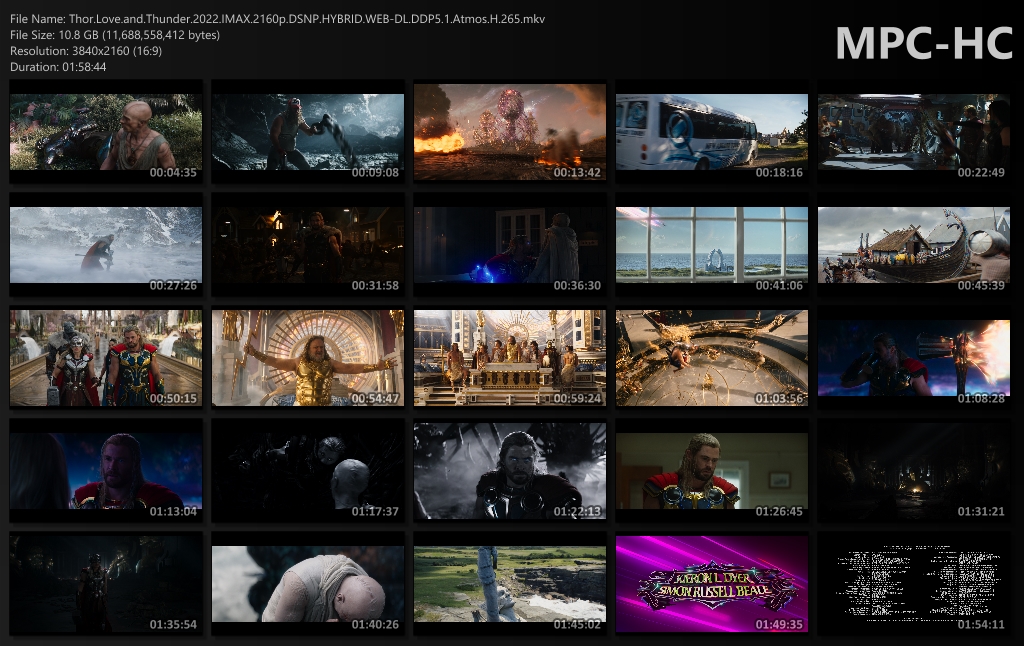Open the golden armor frame at 00:54:47
The height and width of the screenshot is (646, 1024).
coord(308,357)
